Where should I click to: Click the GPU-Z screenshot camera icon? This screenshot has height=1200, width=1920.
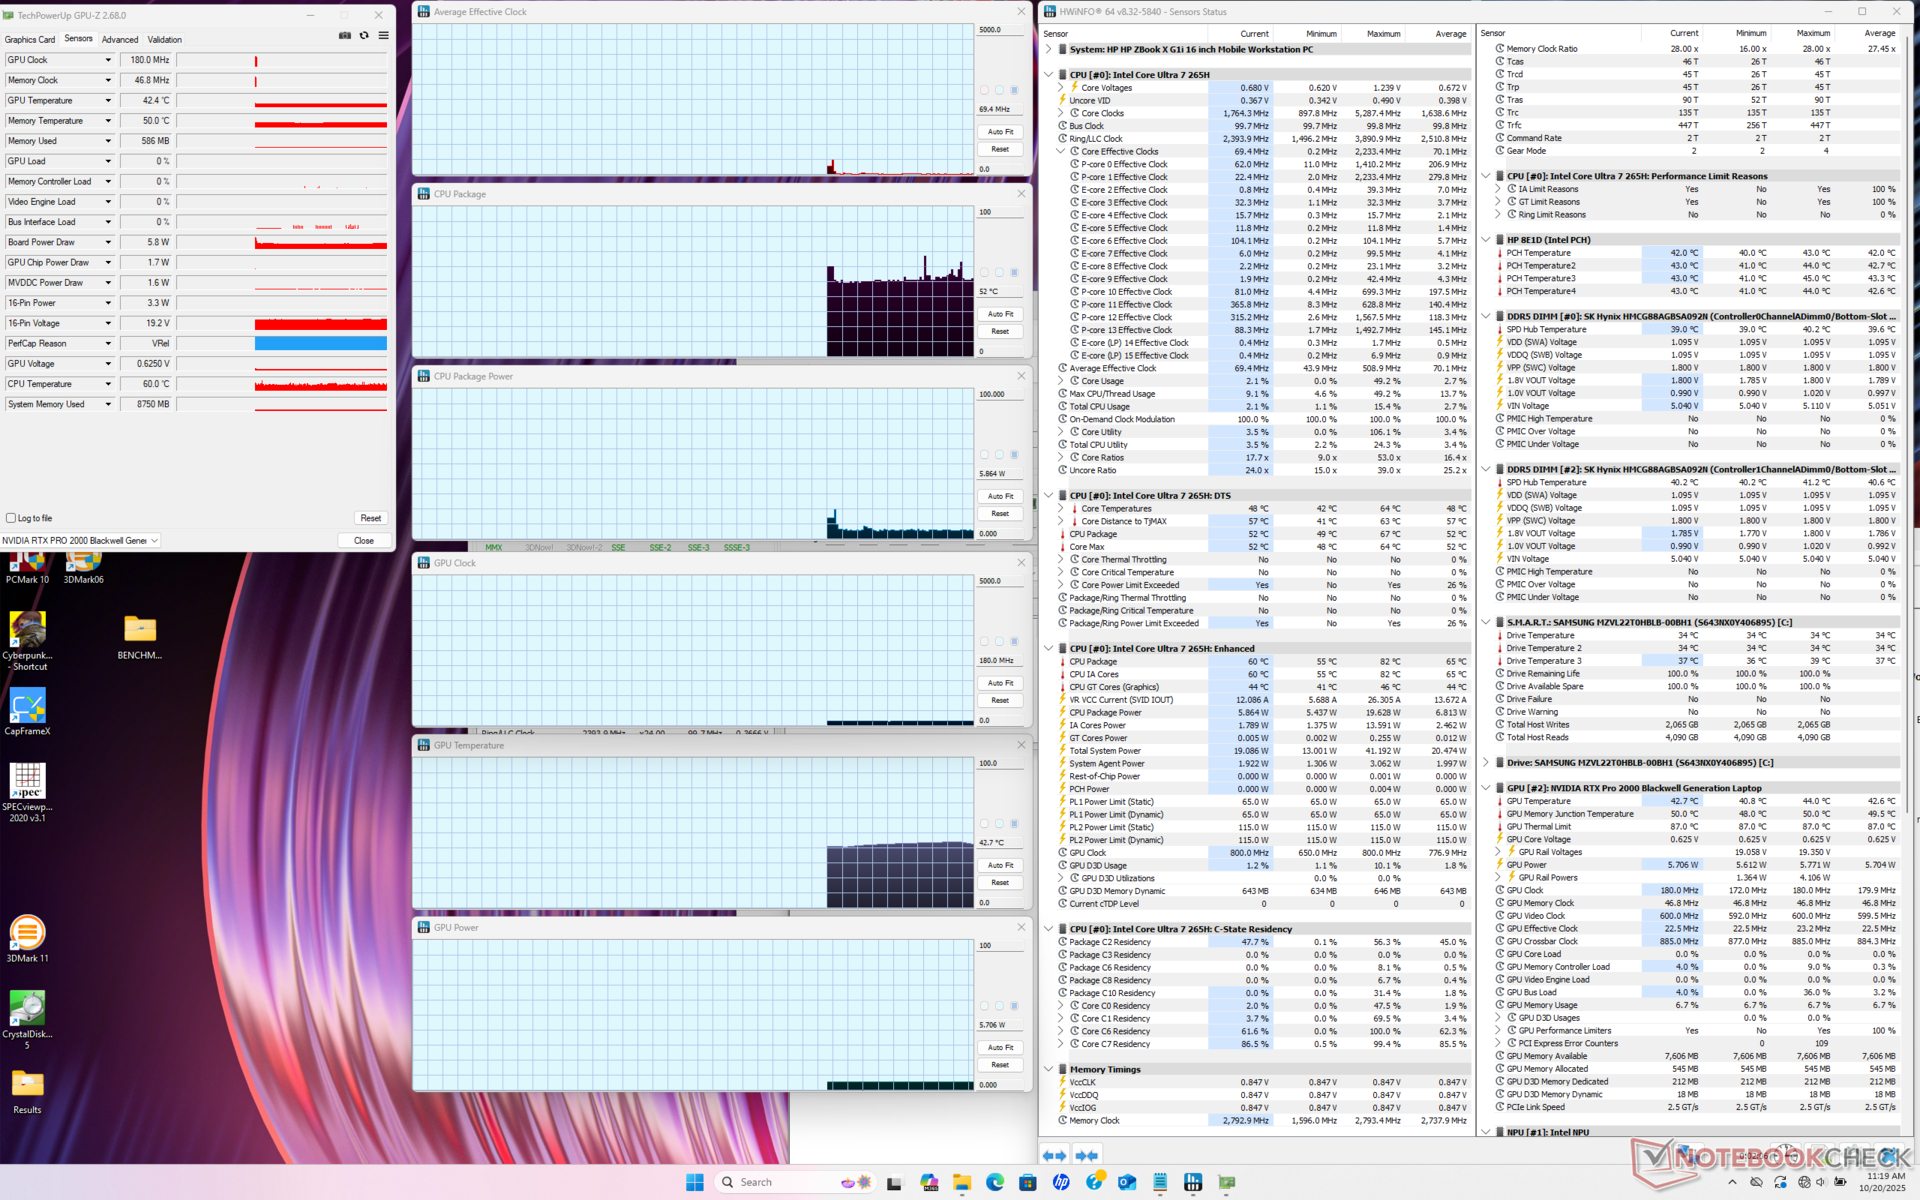point(345,36)
